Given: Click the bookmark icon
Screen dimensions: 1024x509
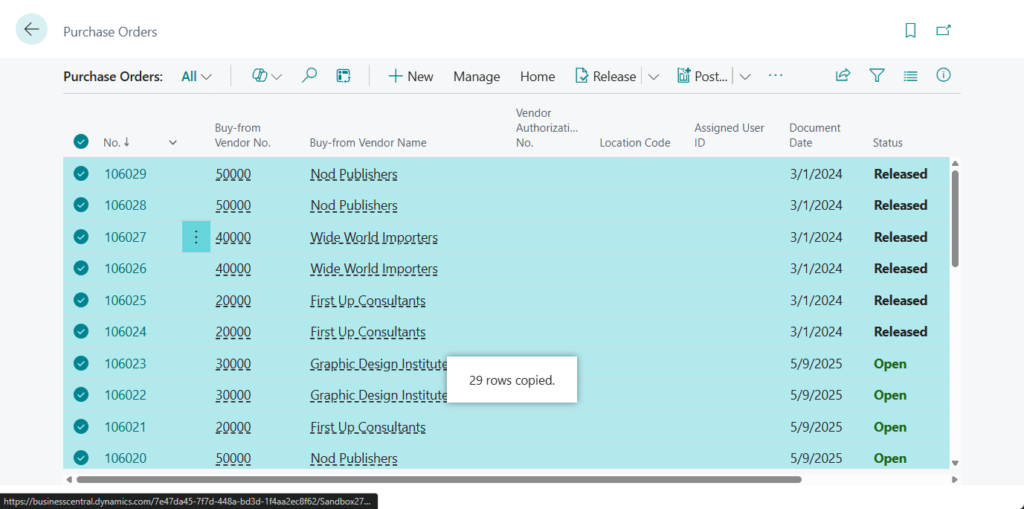Looking at the screenshot, I should click(910, 31).
